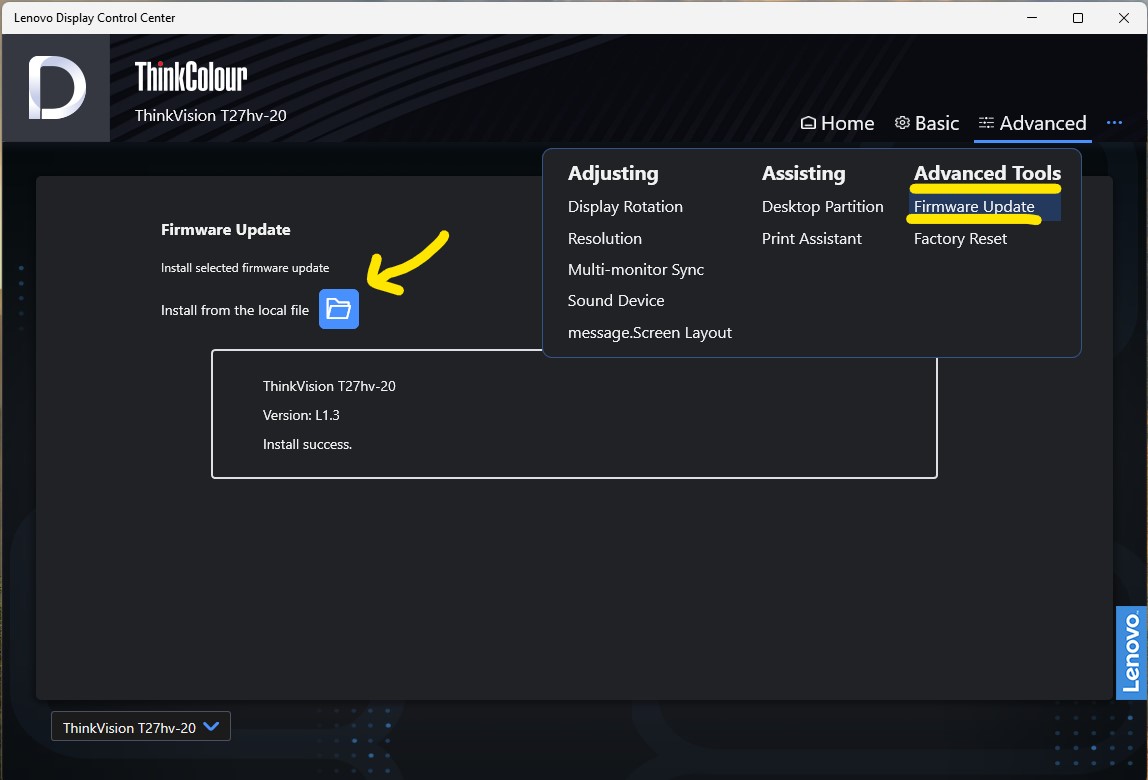Select Factory Reset option
Screen dimensions: 1148x780
tap(960, 239)
